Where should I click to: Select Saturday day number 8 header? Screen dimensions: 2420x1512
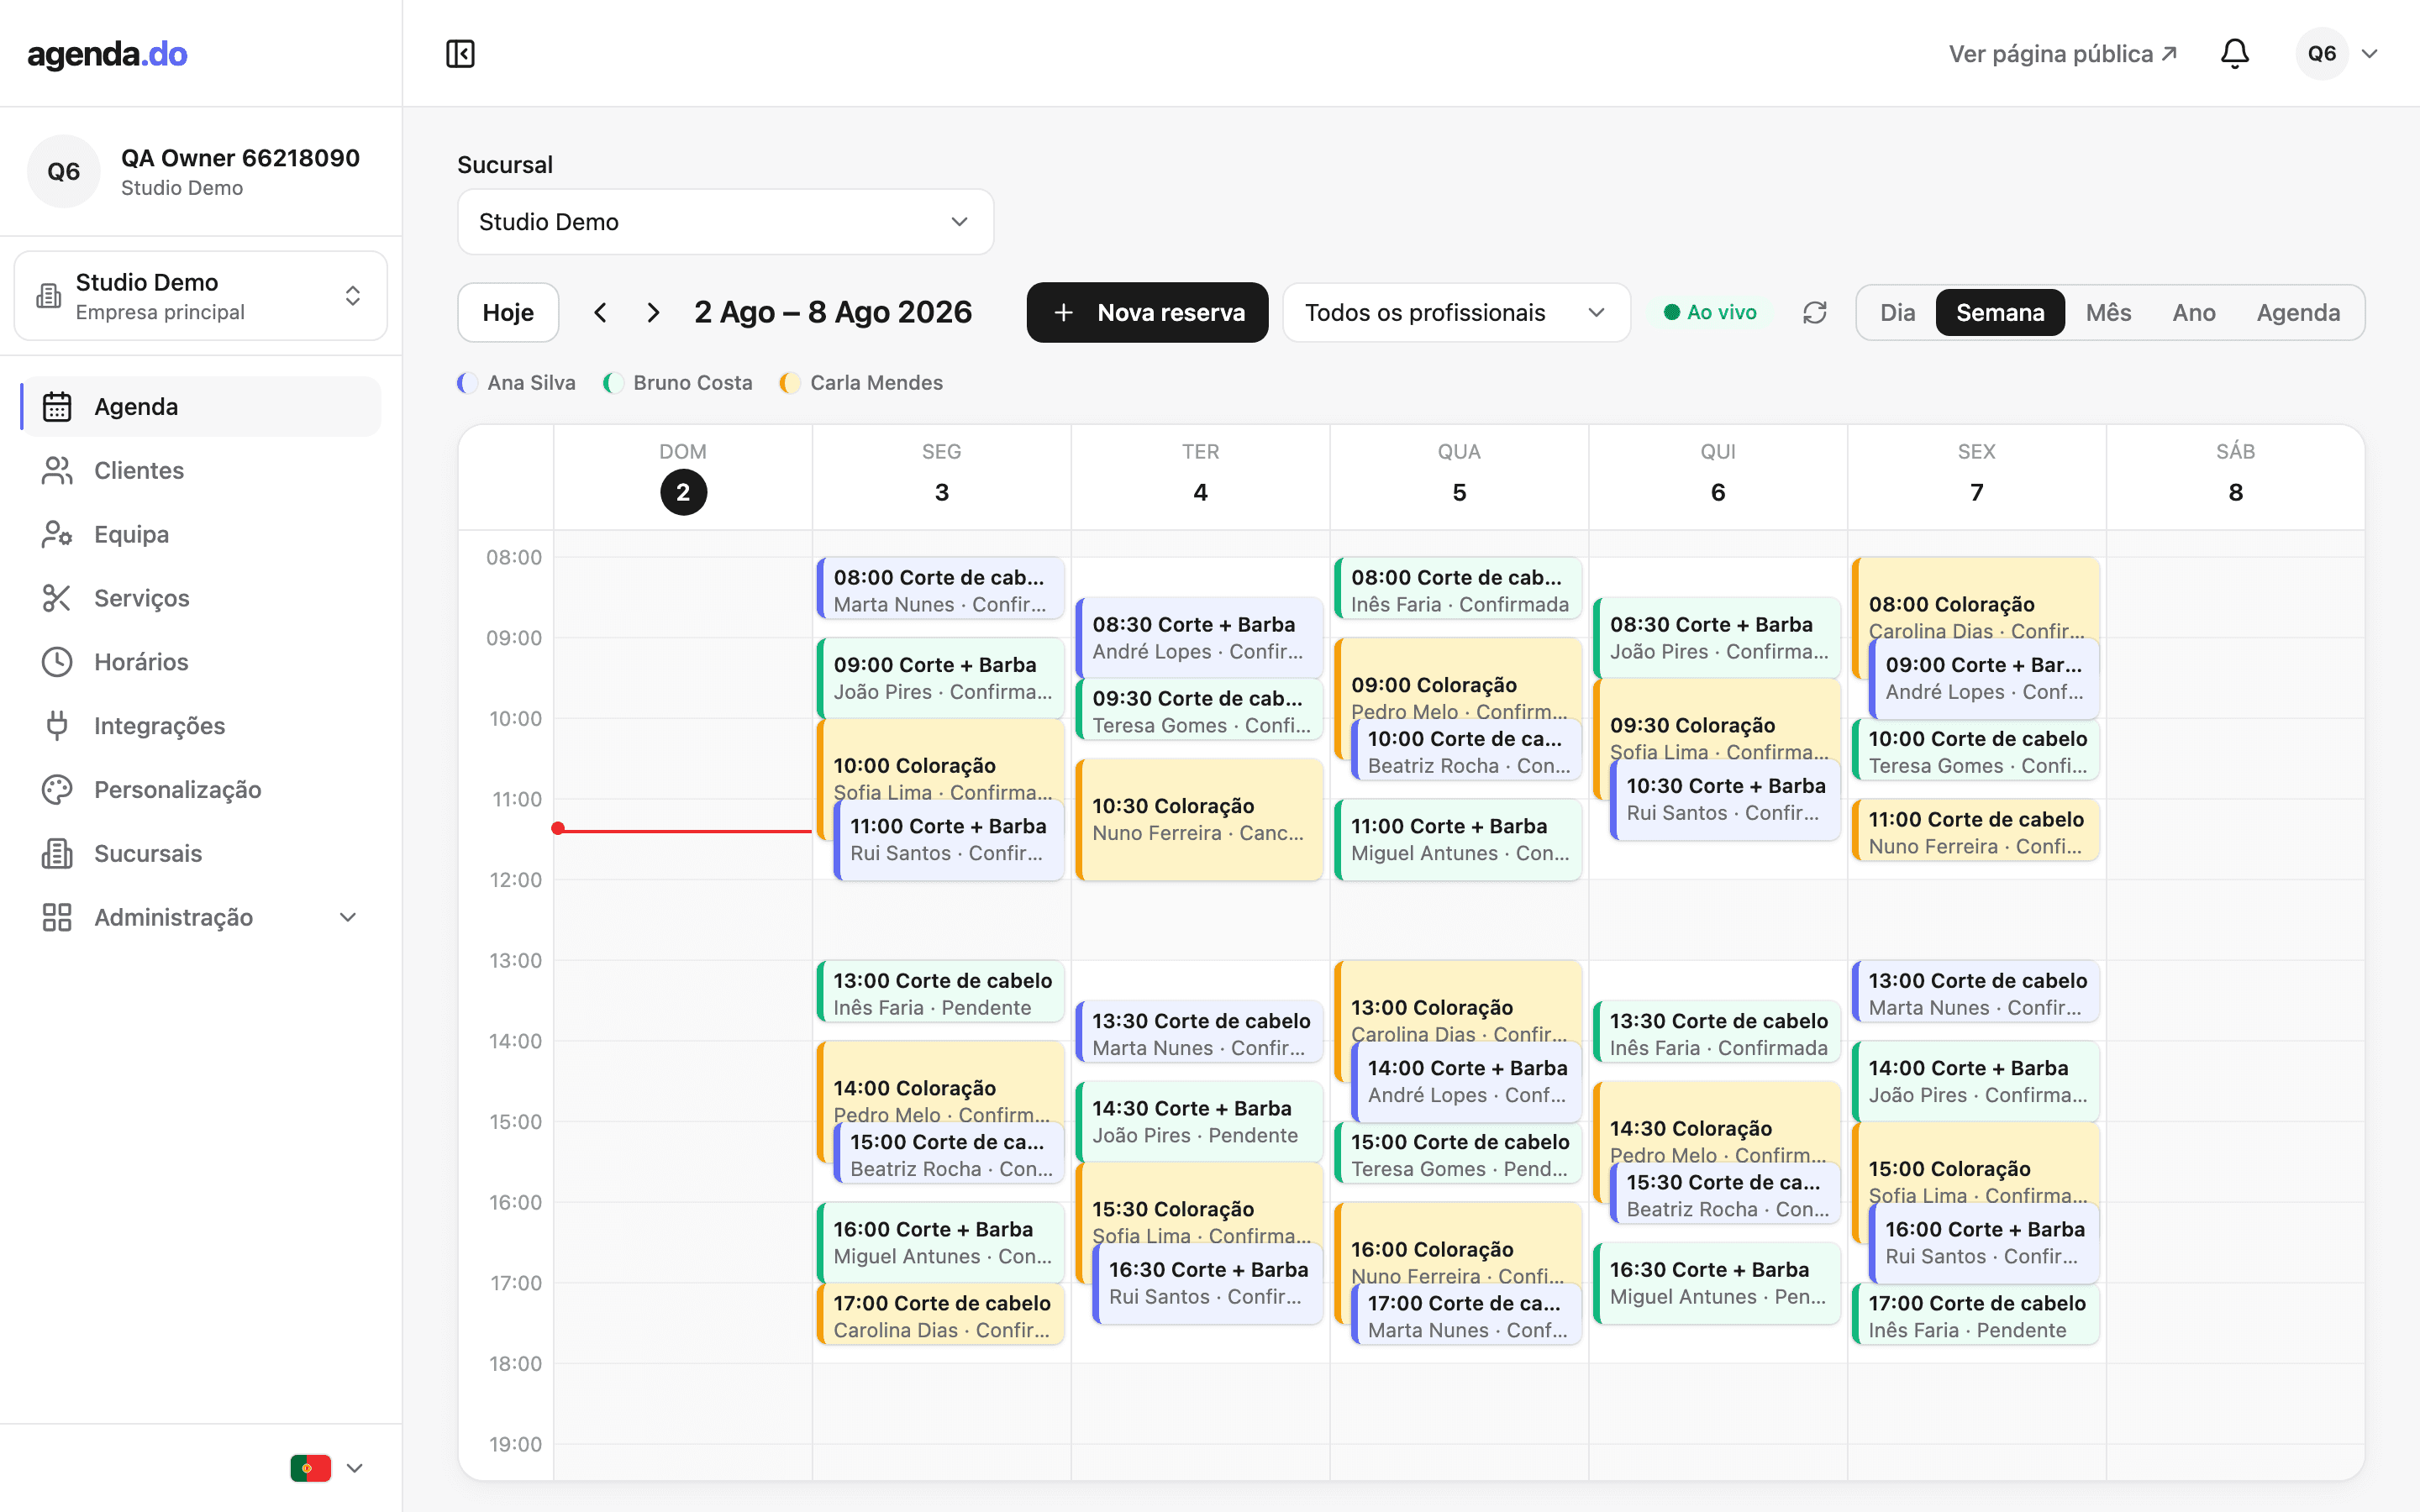tap(2235, 492)
